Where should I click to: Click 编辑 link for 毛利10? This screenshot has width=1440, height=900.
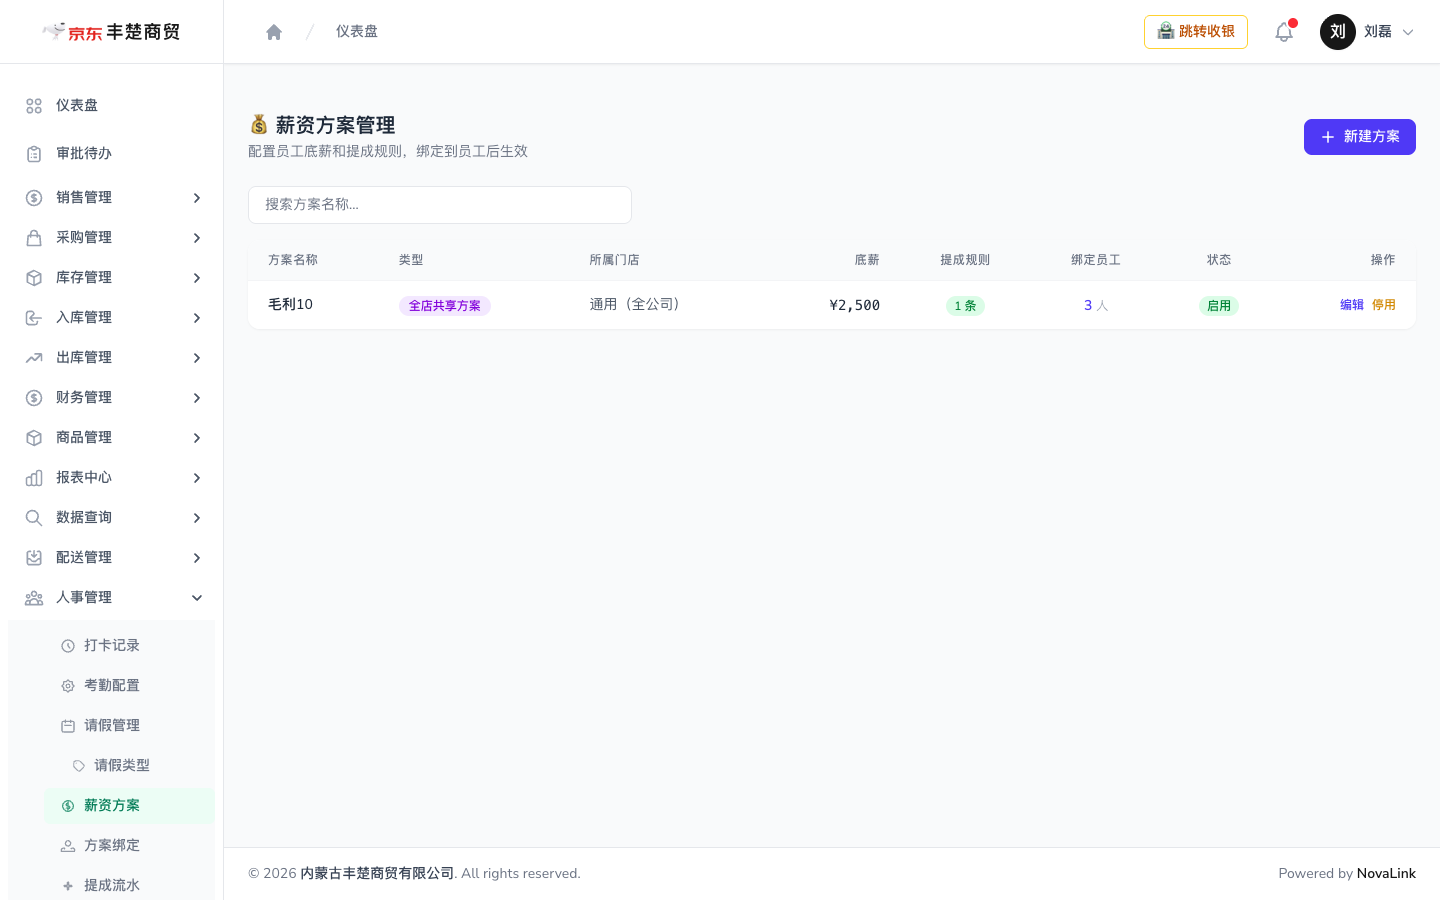tap(1352, 305)
